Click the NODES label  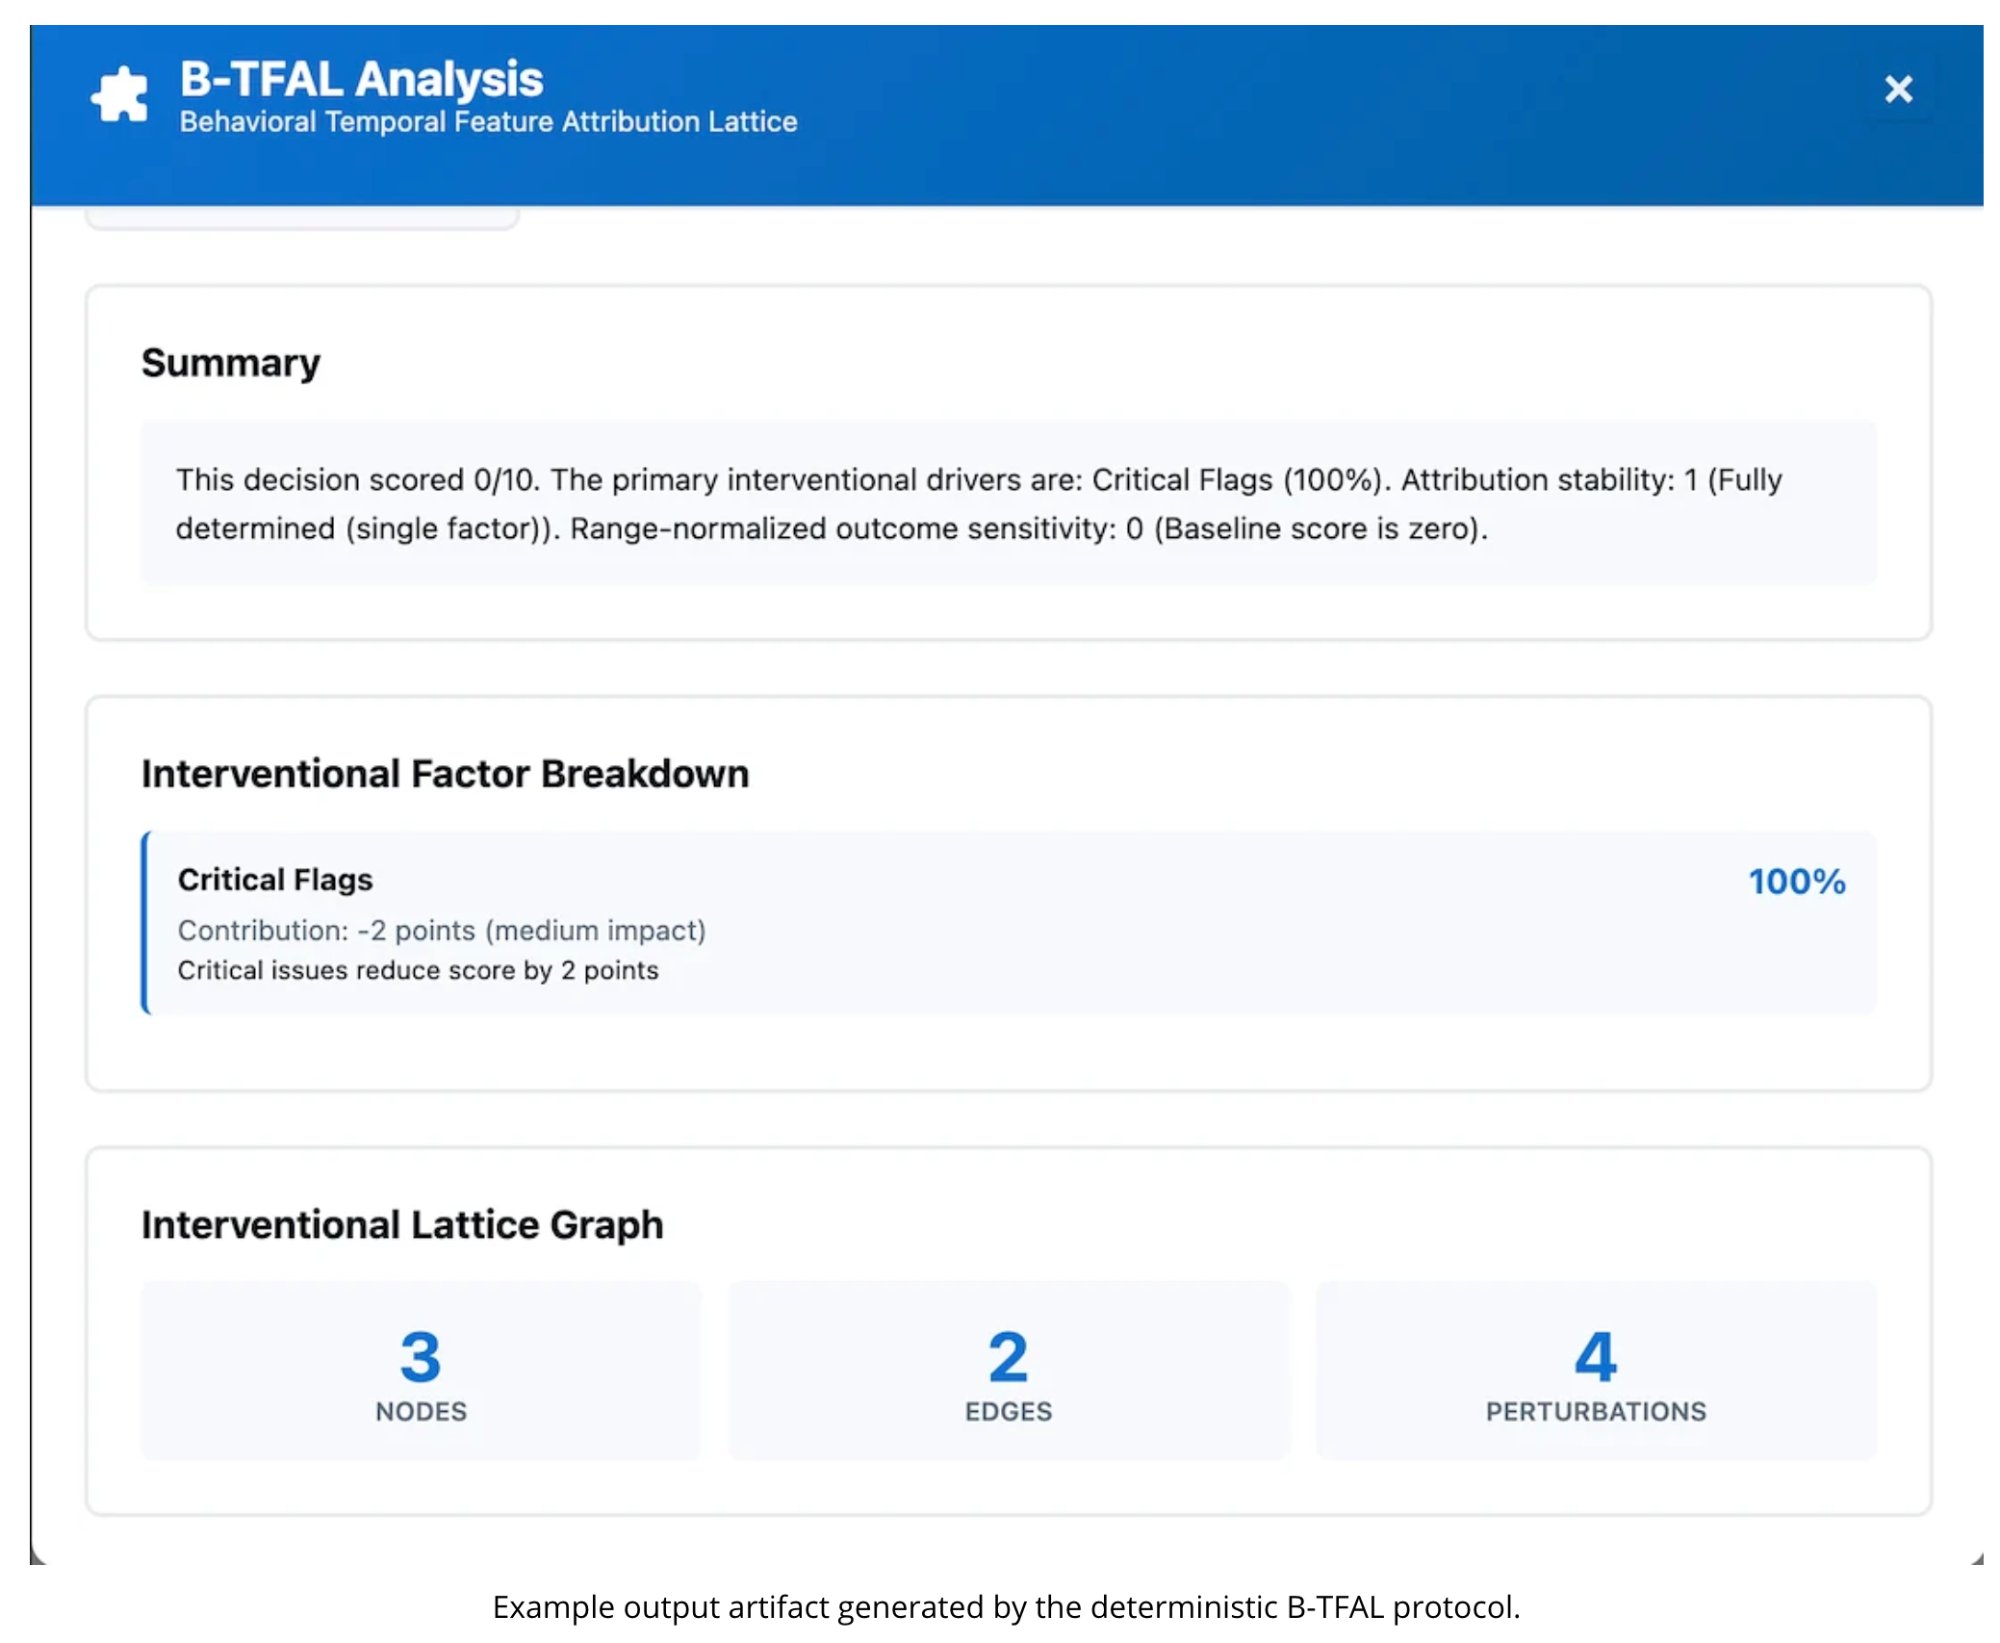(420, 1411)
